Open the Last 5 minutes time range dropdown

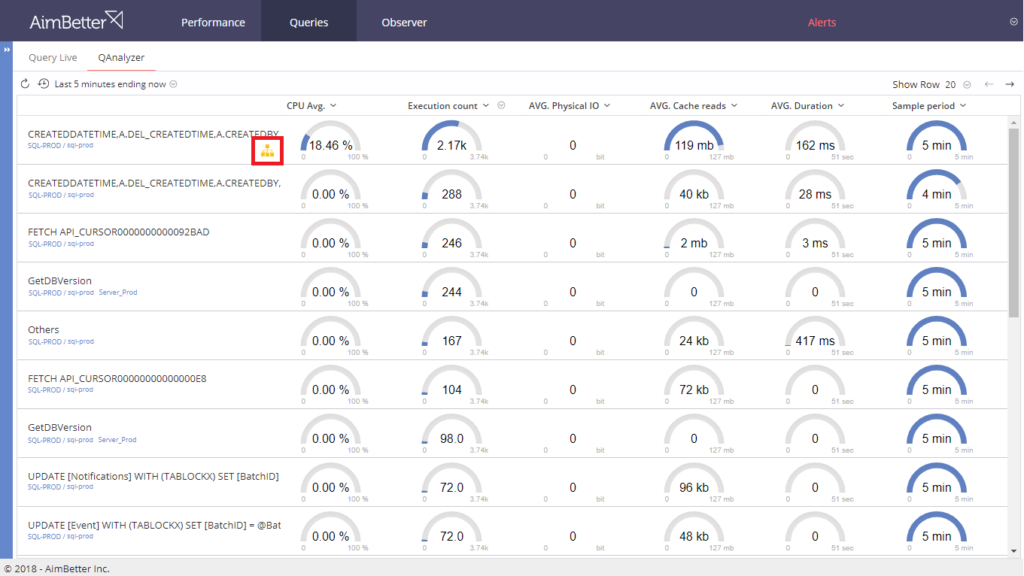[174, 85]
